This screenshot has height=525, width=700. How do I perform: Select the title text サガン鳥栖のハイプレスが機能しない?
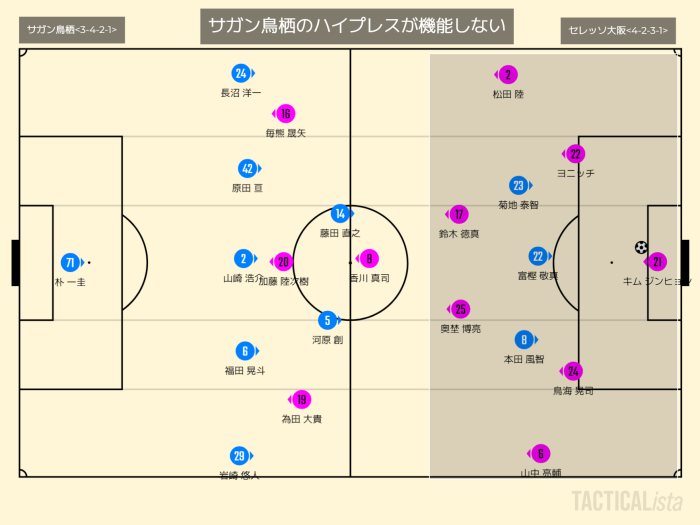point(357,26)
